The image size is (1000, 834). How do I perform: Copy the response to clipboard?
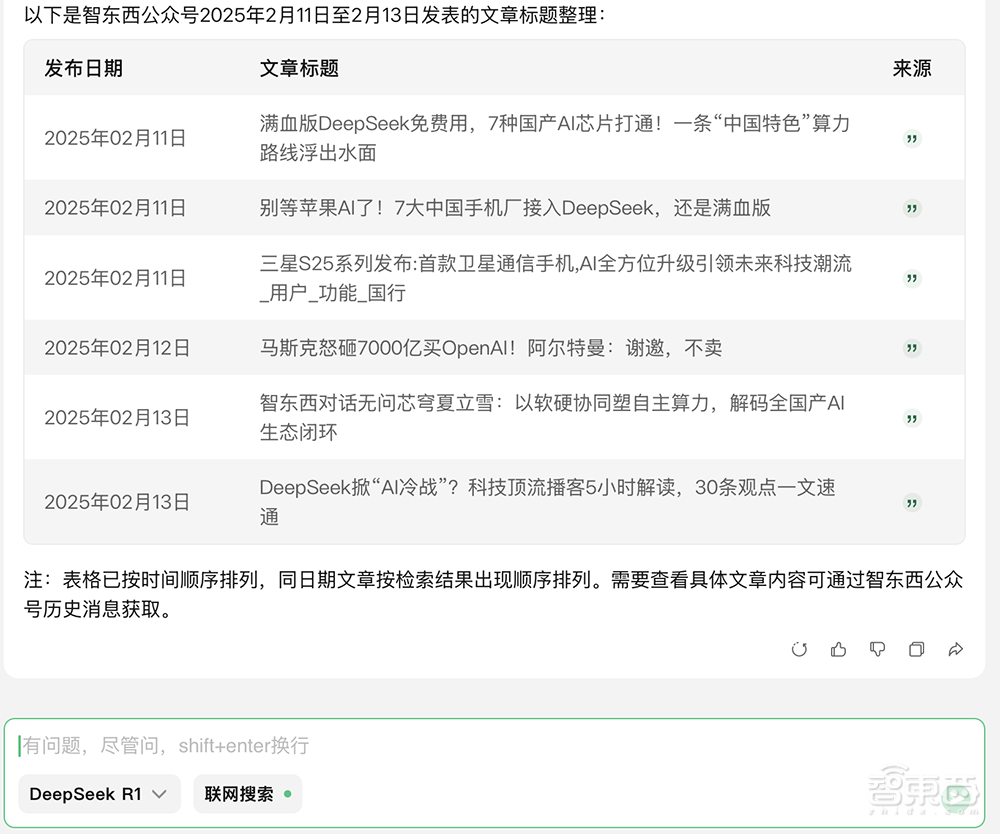pos(916,650)
